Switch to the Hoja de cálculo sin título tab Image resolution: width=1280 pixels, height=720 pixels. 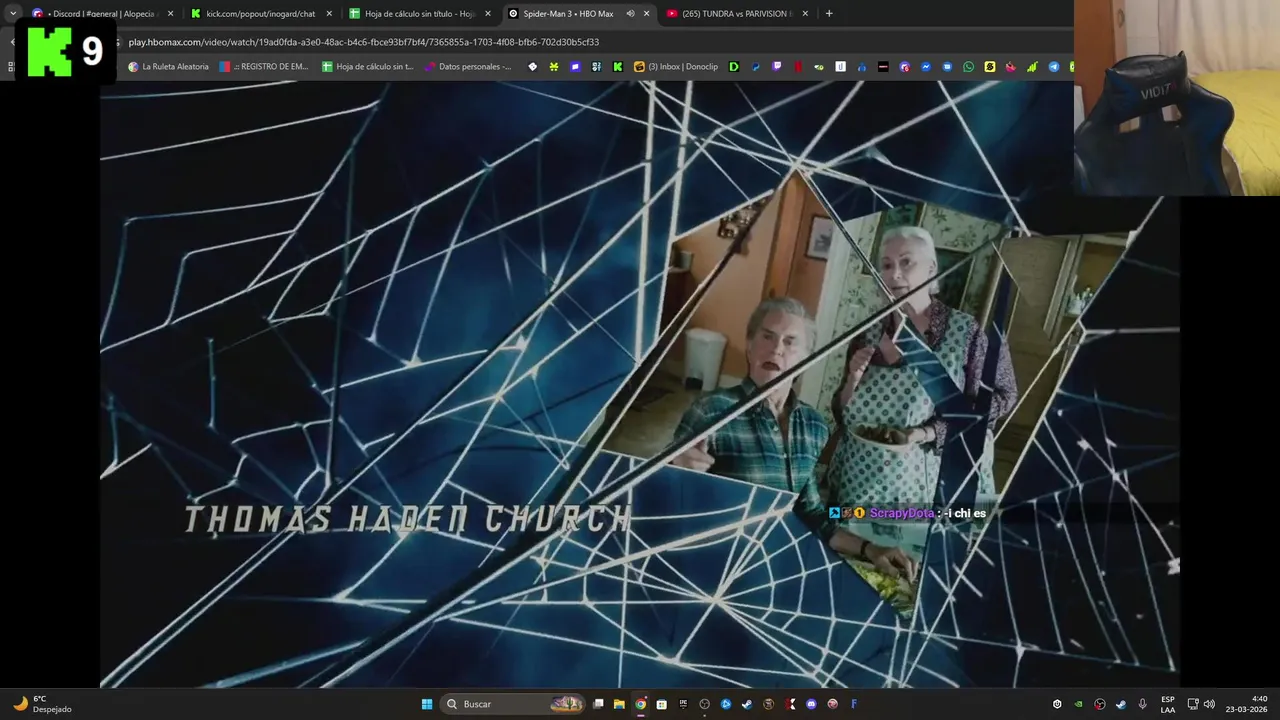tap(418, 14)
